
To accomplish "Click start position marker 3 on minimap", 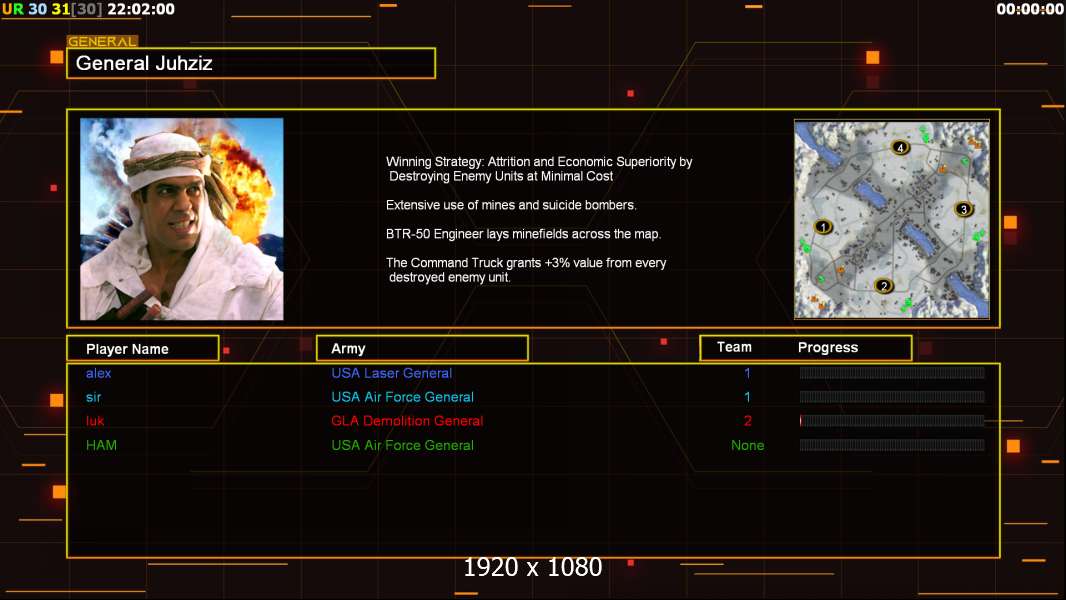I will (963, 209).
